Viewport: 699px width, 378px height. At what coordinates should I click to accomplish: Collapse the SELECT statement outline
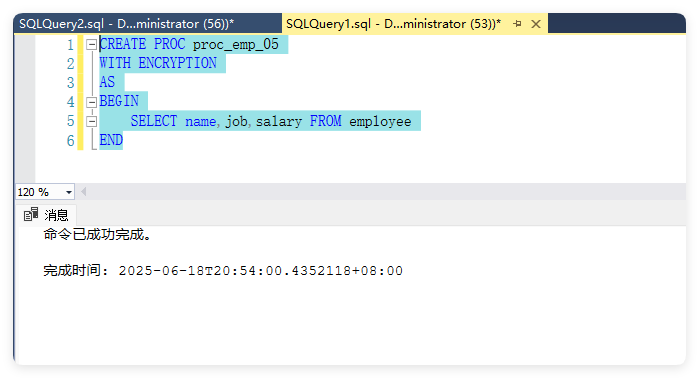(91, 121)
